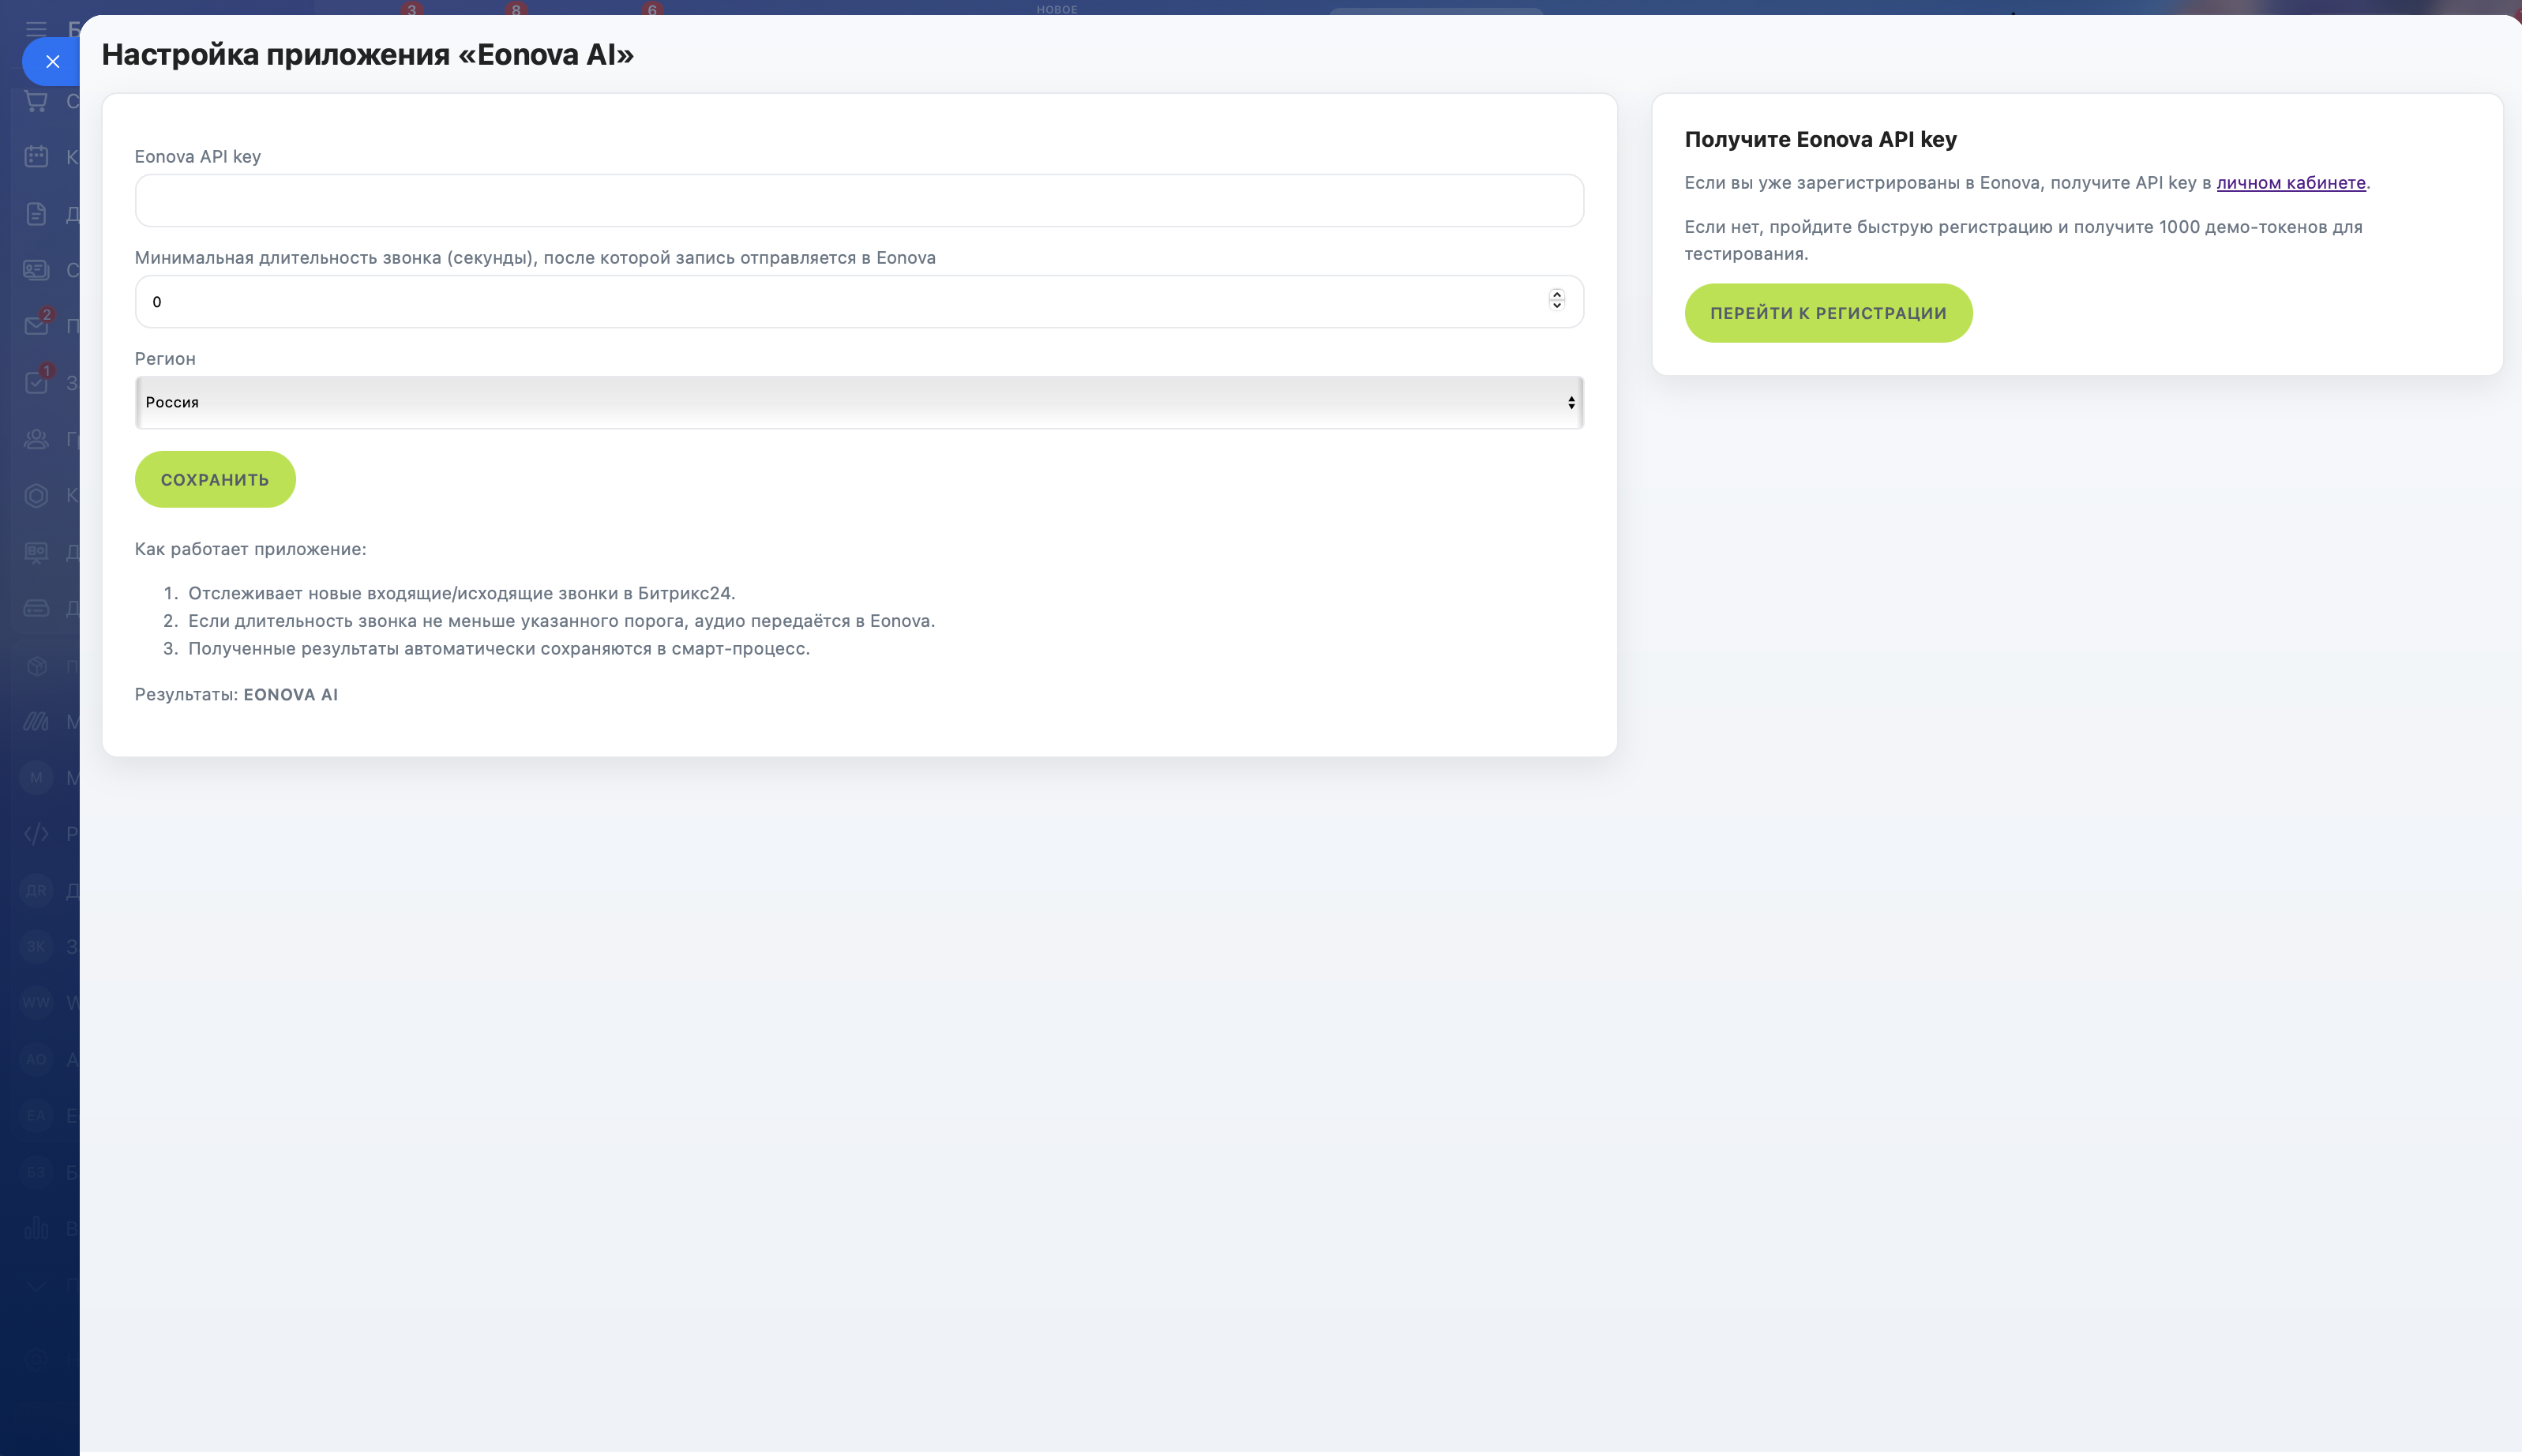Focus the Eonova API key input field
The width and height of the screenshot is (2522, 1456).
pyautogui.click(x=859, y=201)
